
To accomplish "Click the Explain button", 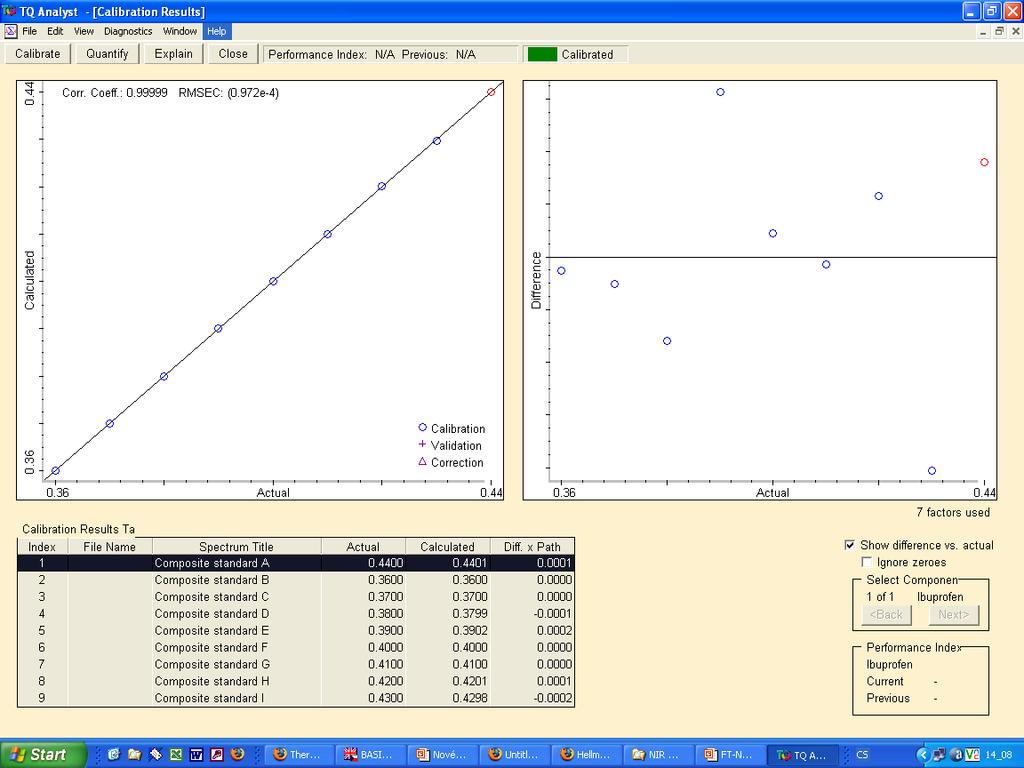I will (173, 54).
